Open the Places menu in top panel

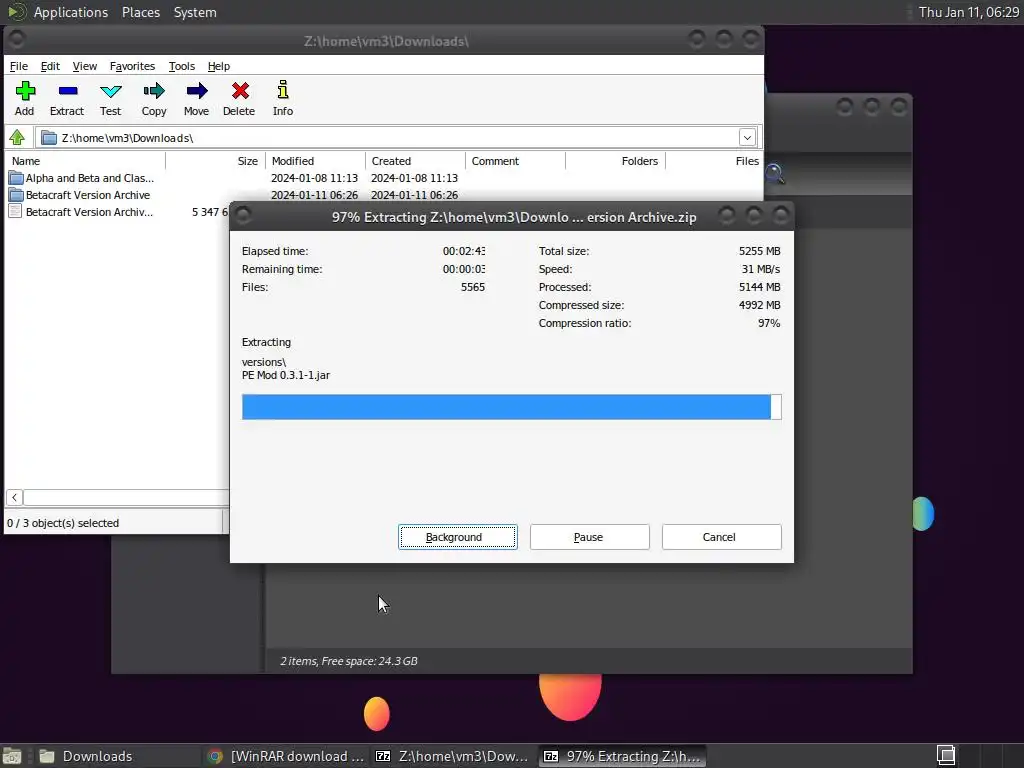point(140,12)
